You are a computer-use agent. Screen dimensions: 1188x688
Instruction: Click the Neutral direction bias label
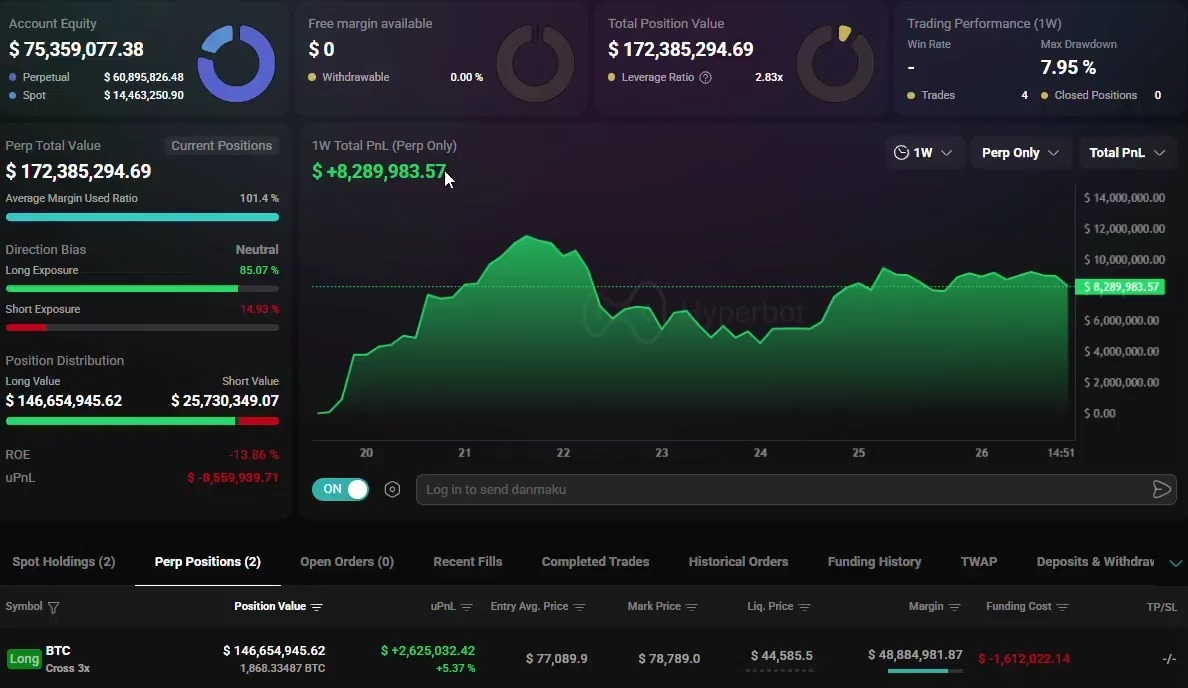tap(257, 249)
